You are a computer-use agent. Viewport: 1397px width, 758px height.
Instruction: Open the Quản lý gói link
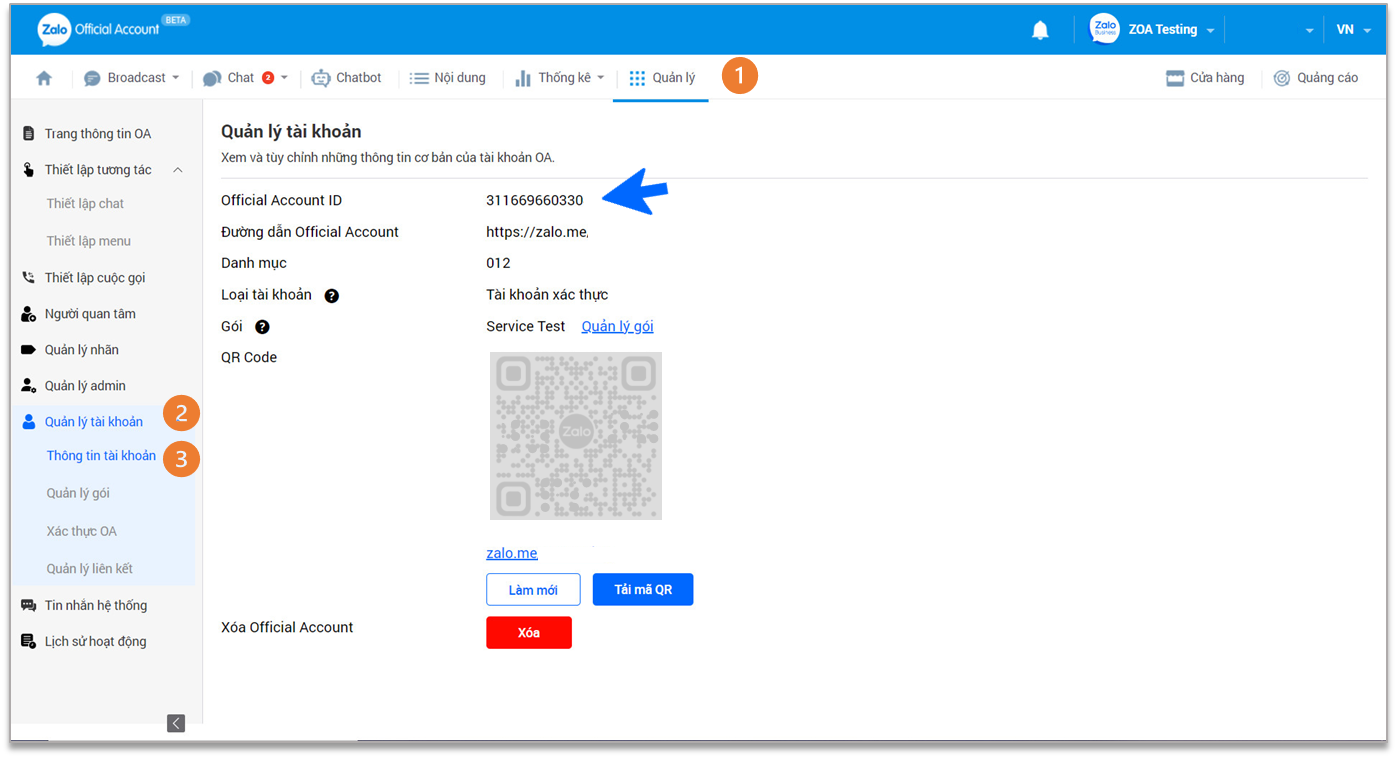(617, 327)
